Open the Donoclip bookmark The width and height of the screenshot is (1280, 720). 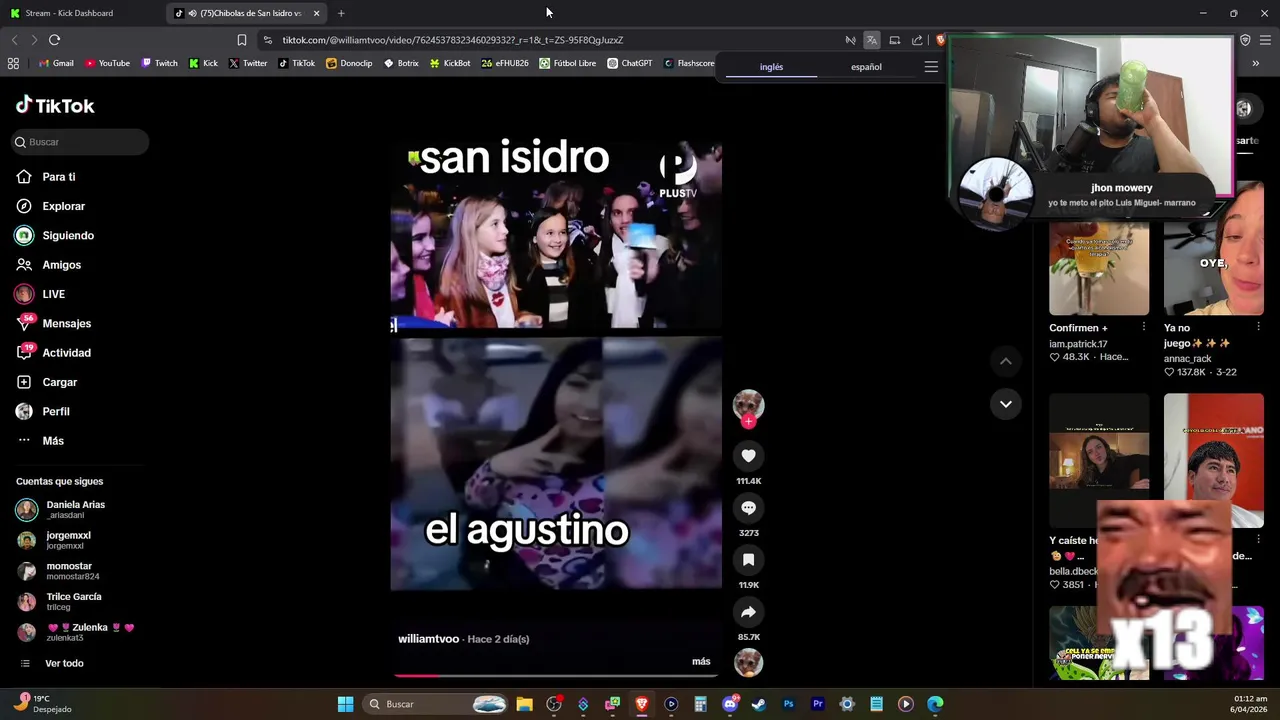349,63
